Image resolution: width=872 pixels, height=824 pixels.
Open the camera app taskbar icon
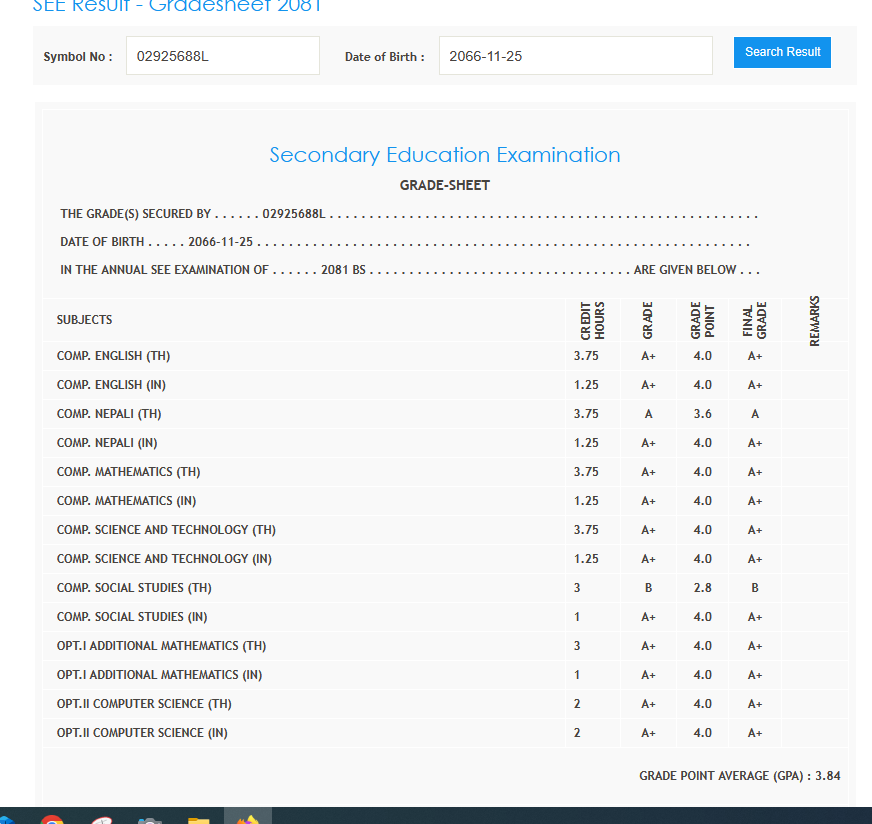click(x=150, y=820)
